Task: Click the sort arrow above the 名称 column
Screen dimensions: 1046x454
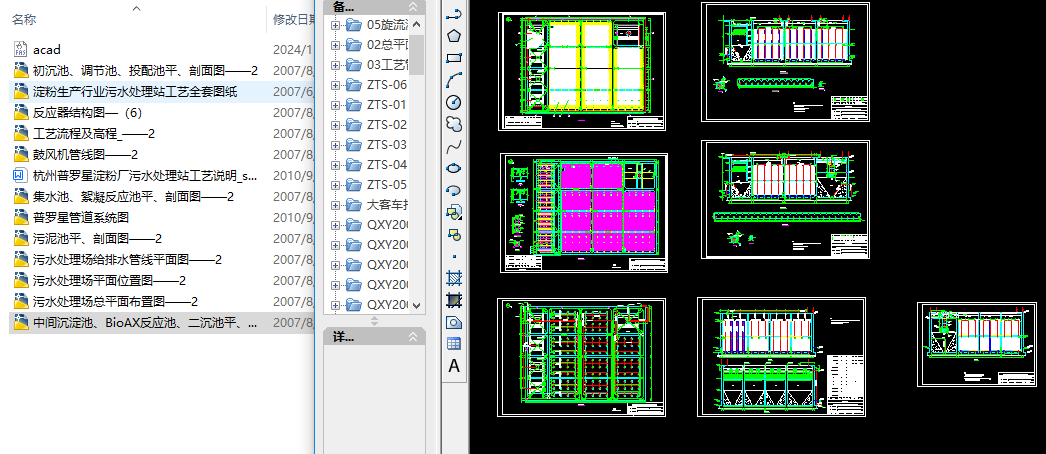Action: (136, 8)
